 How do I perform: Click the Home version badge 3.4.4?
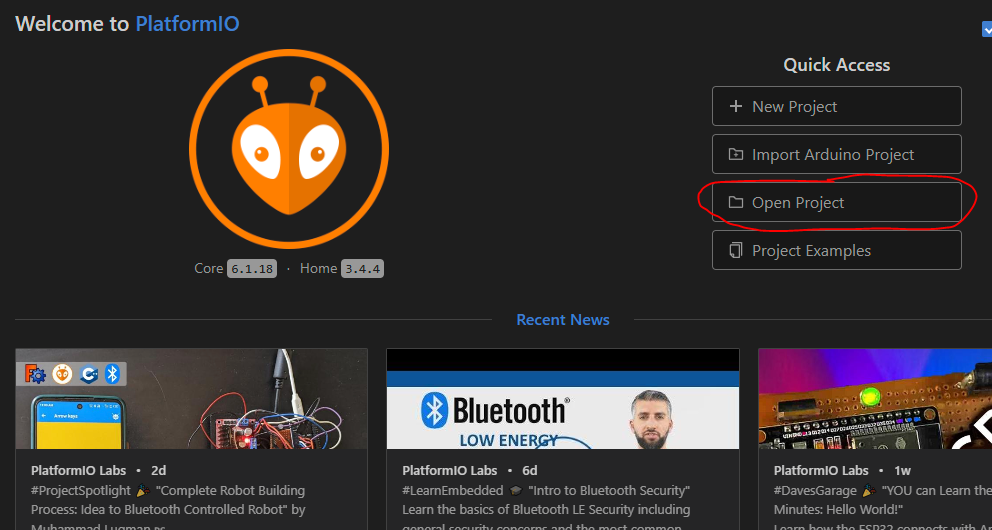(363, 269)
